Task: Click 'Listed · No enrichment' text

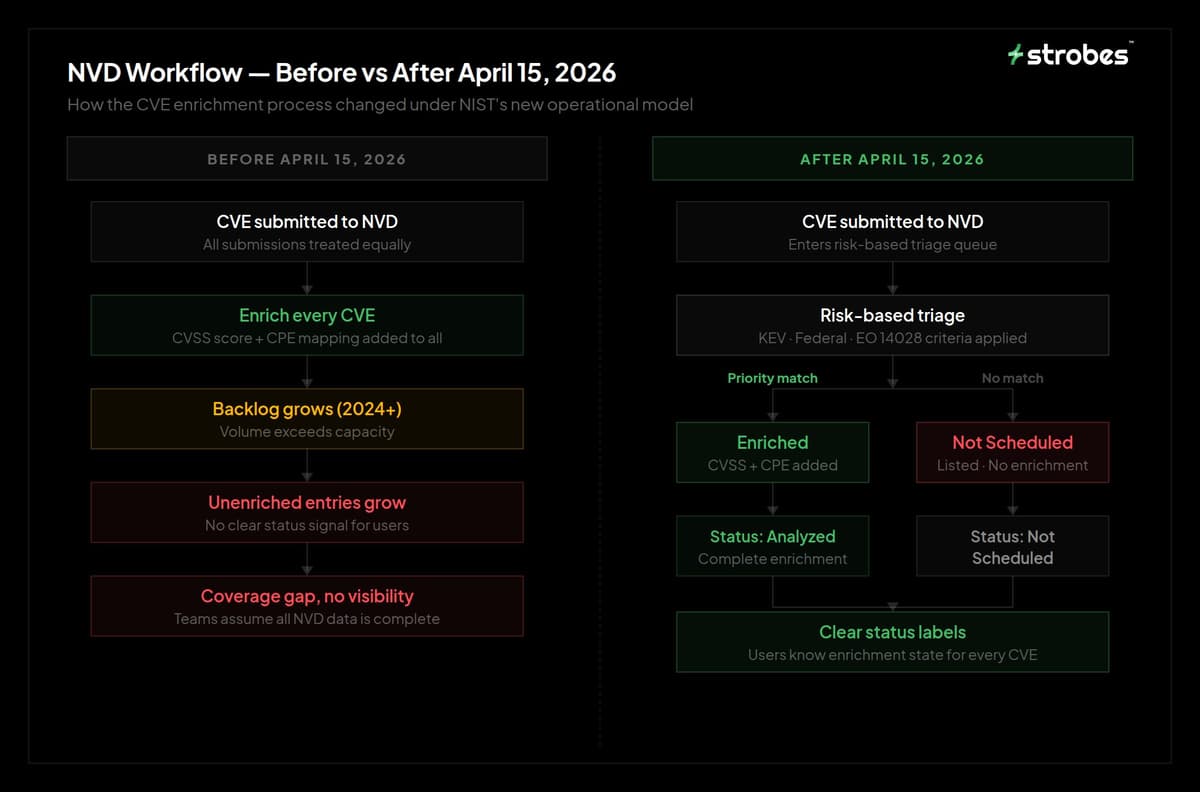Action: (x=1013, y=465)
